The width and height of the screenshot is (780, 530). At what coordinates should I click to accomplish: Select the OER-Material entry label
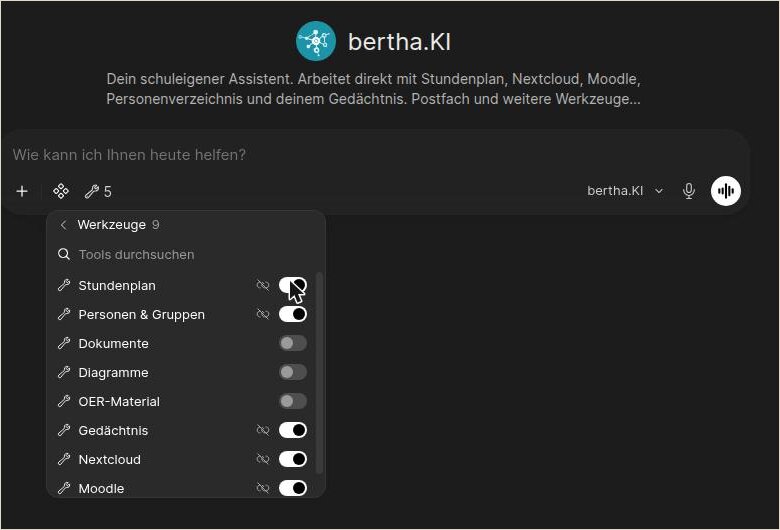(x=119, y=402)
